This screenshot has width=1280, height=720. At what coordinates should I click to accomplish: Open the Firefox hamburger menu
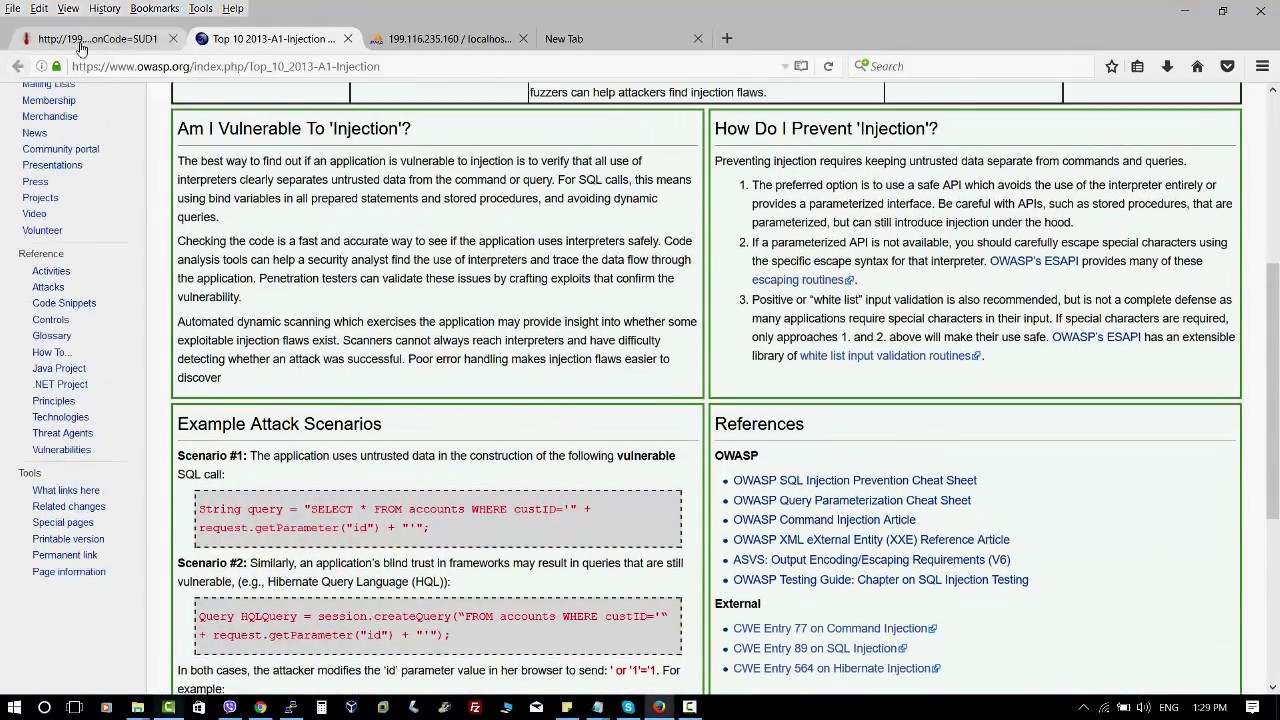(x=1262, y=66)
